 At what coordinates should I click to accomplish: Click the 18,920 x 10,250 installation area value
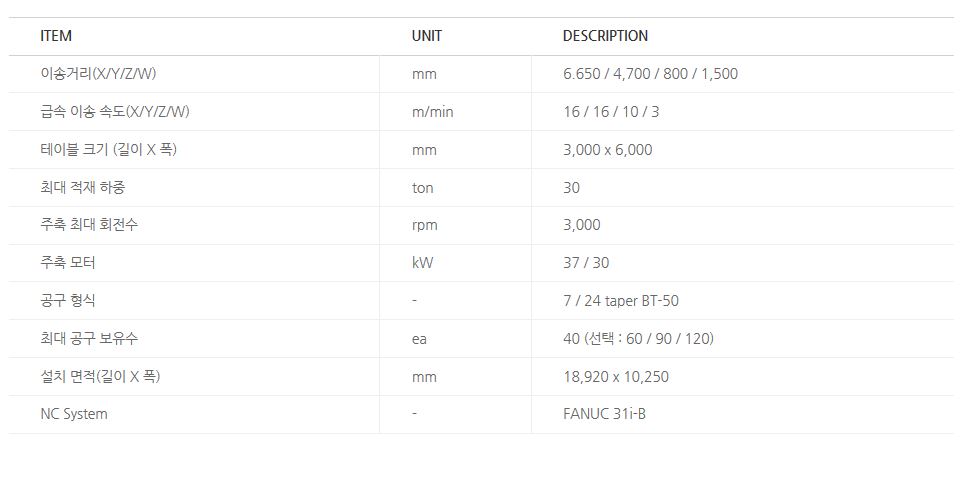616,377
